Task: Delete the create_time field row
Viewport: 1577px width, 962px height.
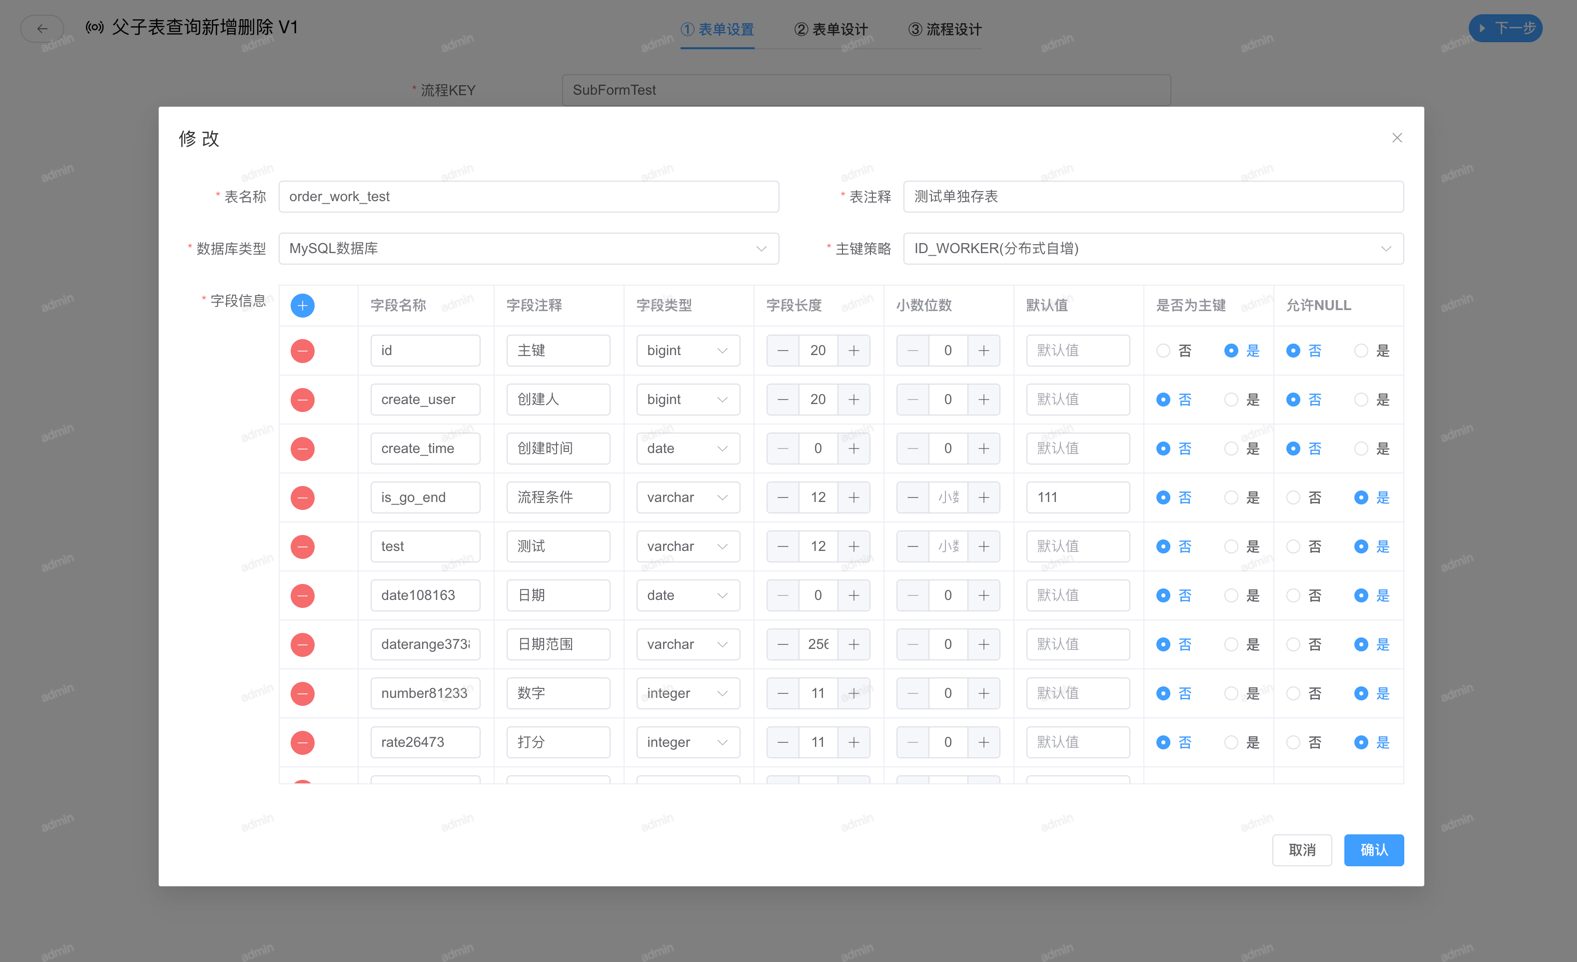Action: point(302,449)
